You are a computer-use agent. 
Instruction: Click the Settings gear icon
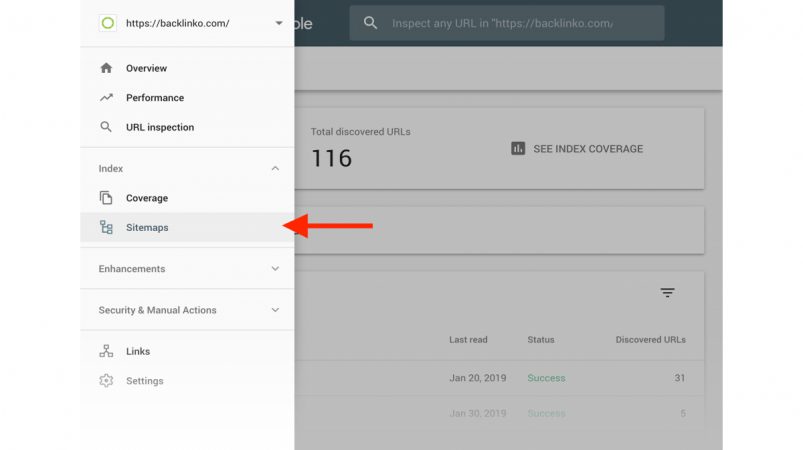pos(106,380)
